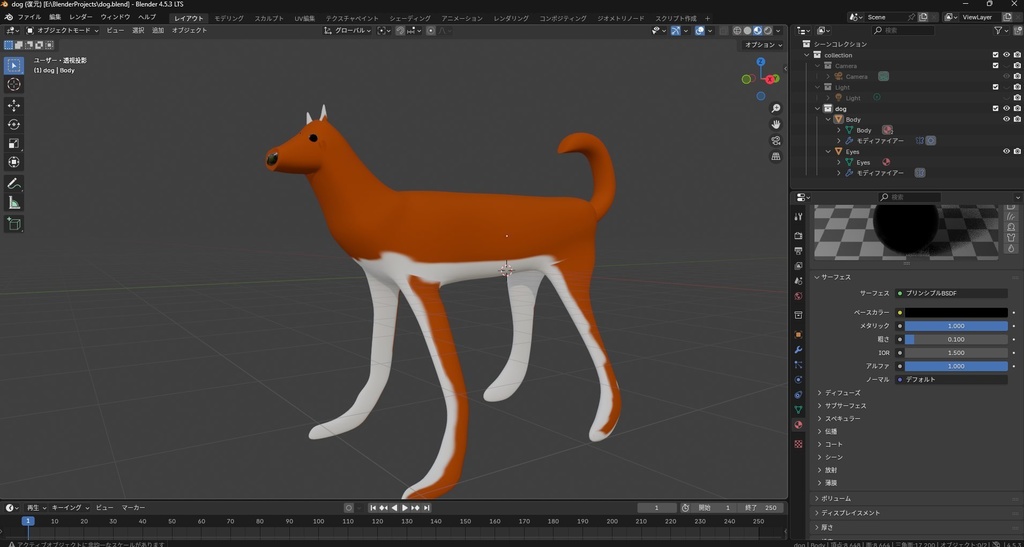Toggle the gizmo display button
Viewport: 1024px width, 547px height.
675,31
